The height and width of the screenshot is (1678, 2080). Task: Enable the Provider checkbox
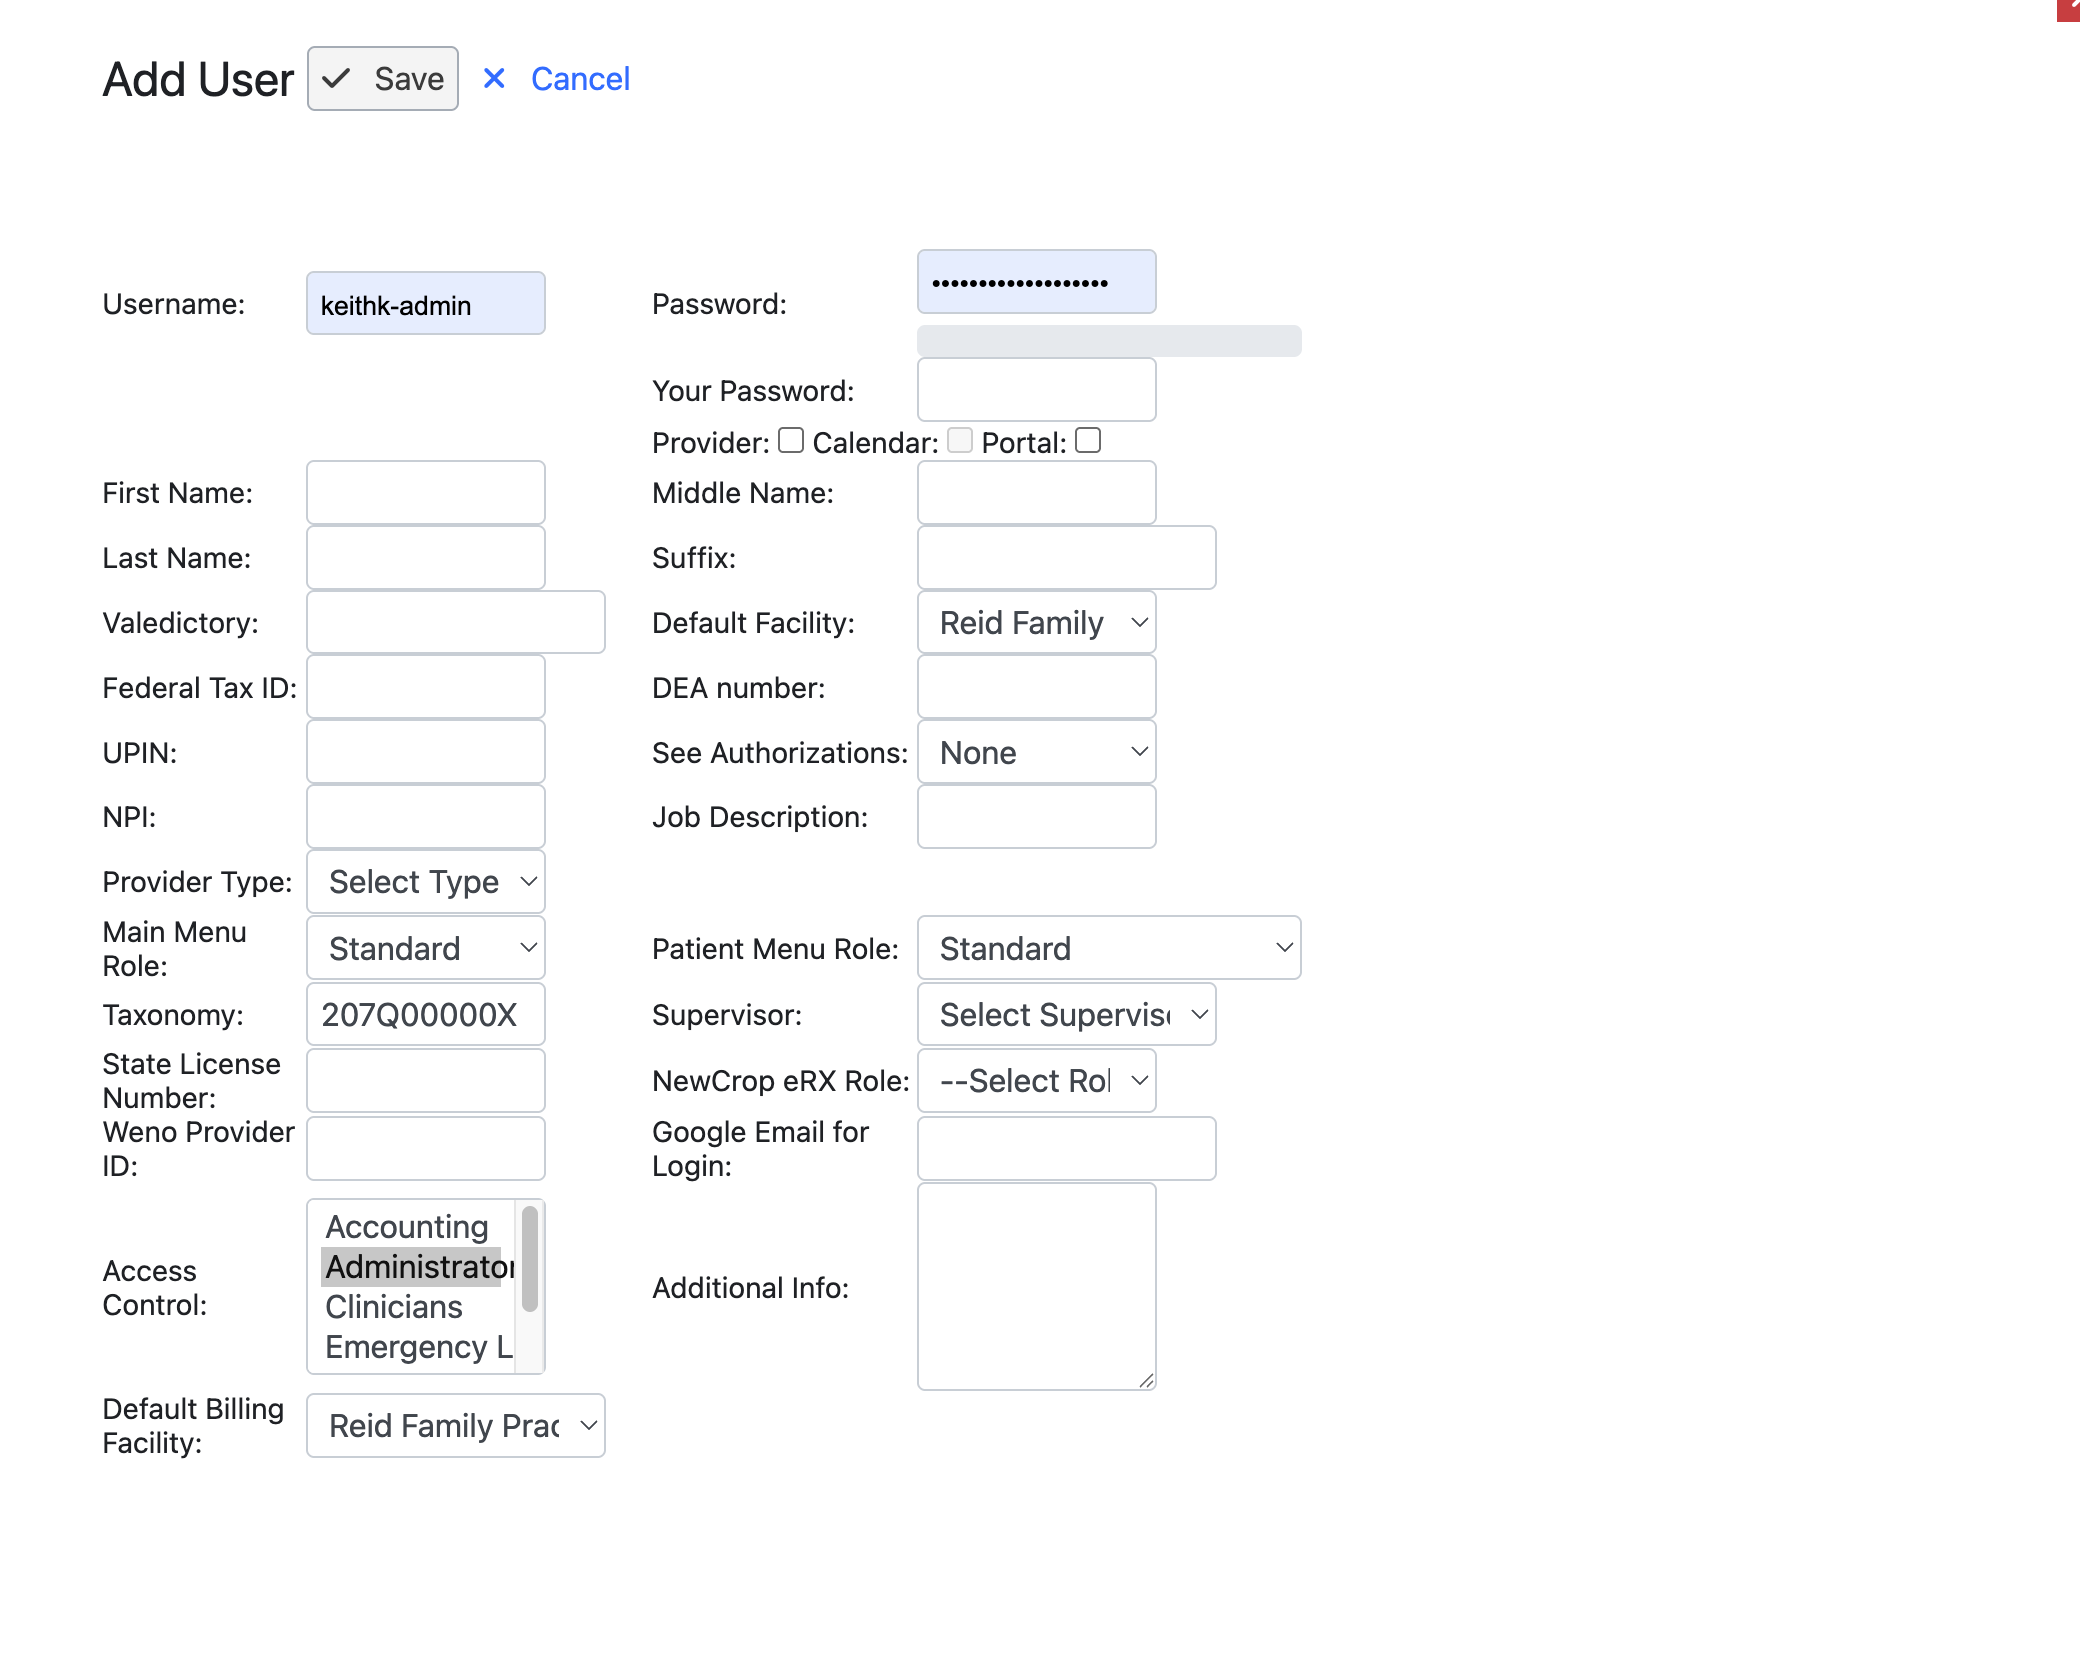[791, 441]
